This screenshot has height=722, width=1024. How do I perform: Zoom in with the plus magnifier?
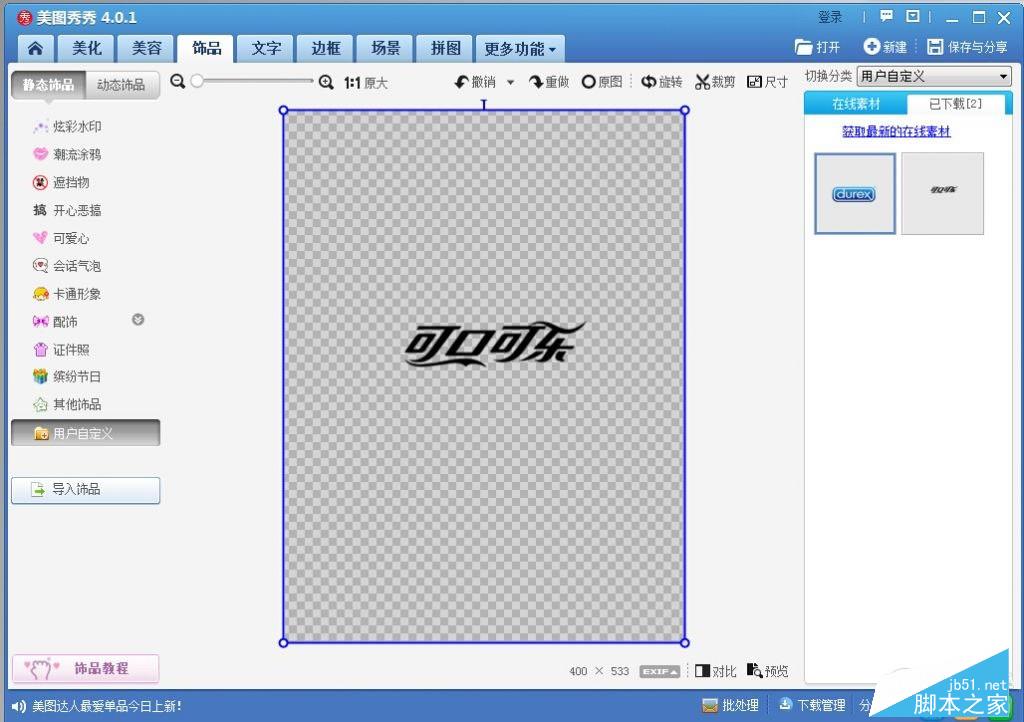point(326,82)
